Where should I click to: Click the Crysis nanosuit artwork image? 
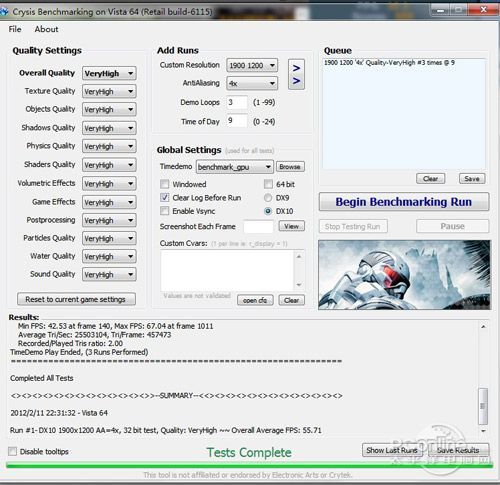click(x=404, y=275)
